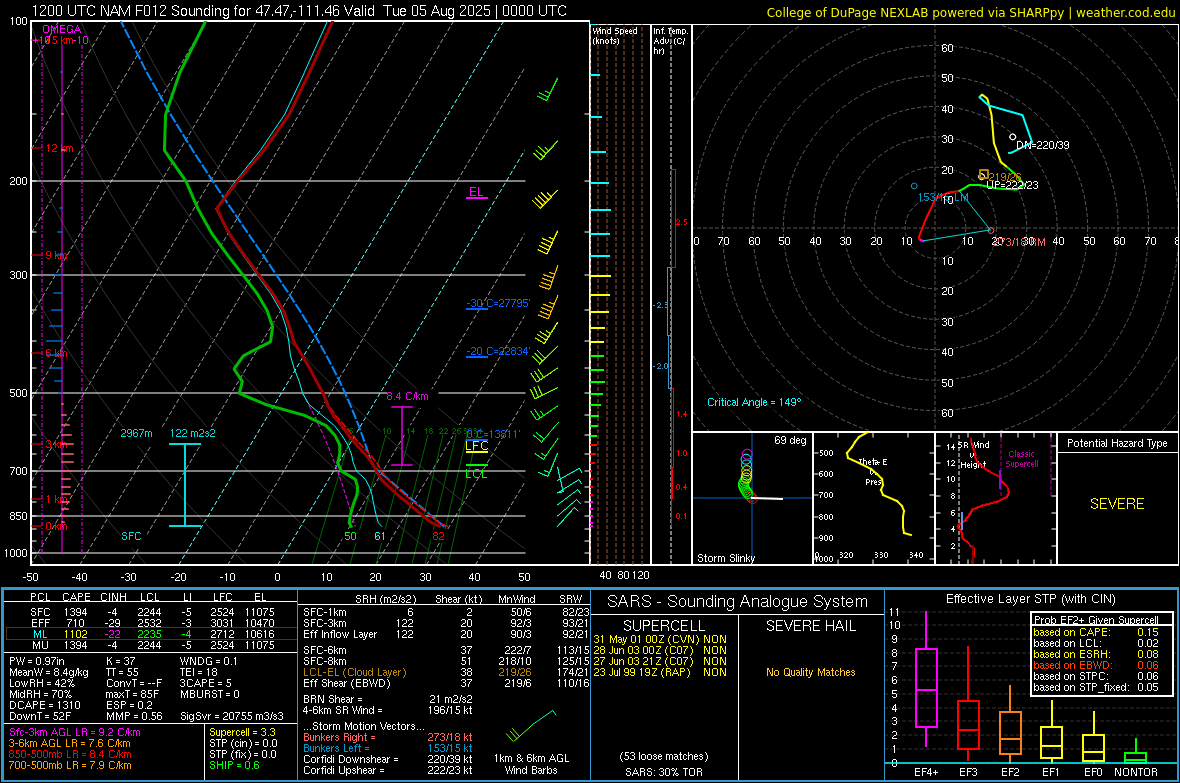Click the 'PW = 0.97in' value
Screen dimensions: 1180x783
point(37,661)
